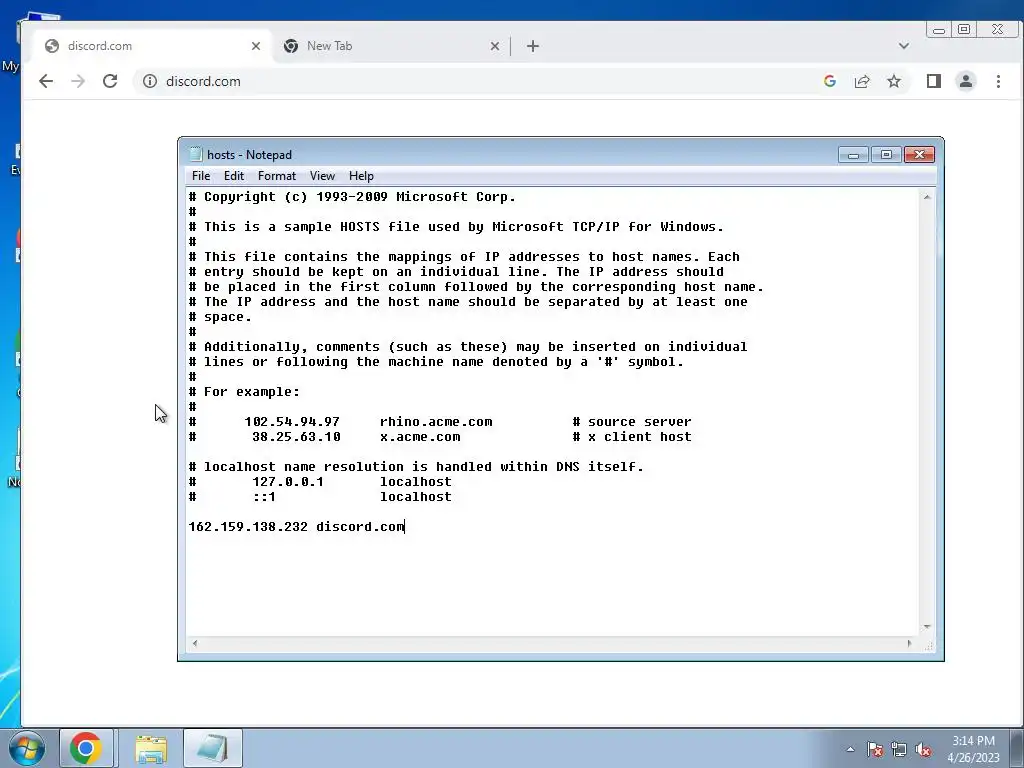Open the Google icon in address bar

pos(829,81)
